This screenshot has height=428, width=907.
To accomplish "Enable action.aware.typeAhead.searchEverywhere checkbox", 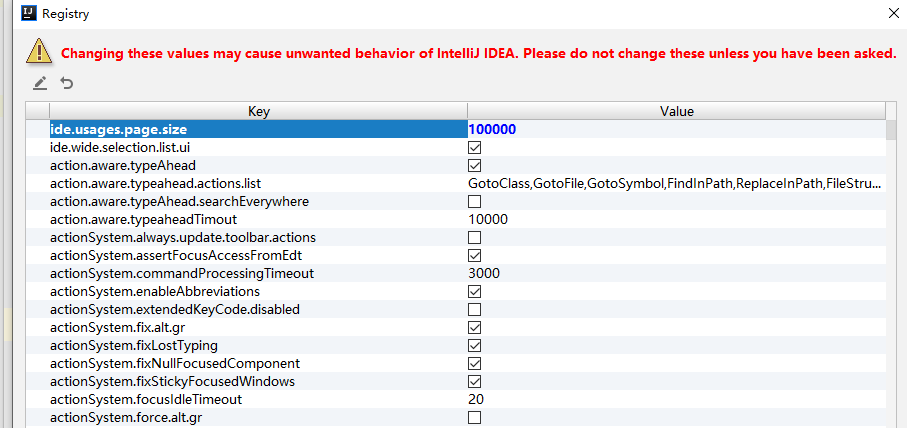I will (474, 201).
